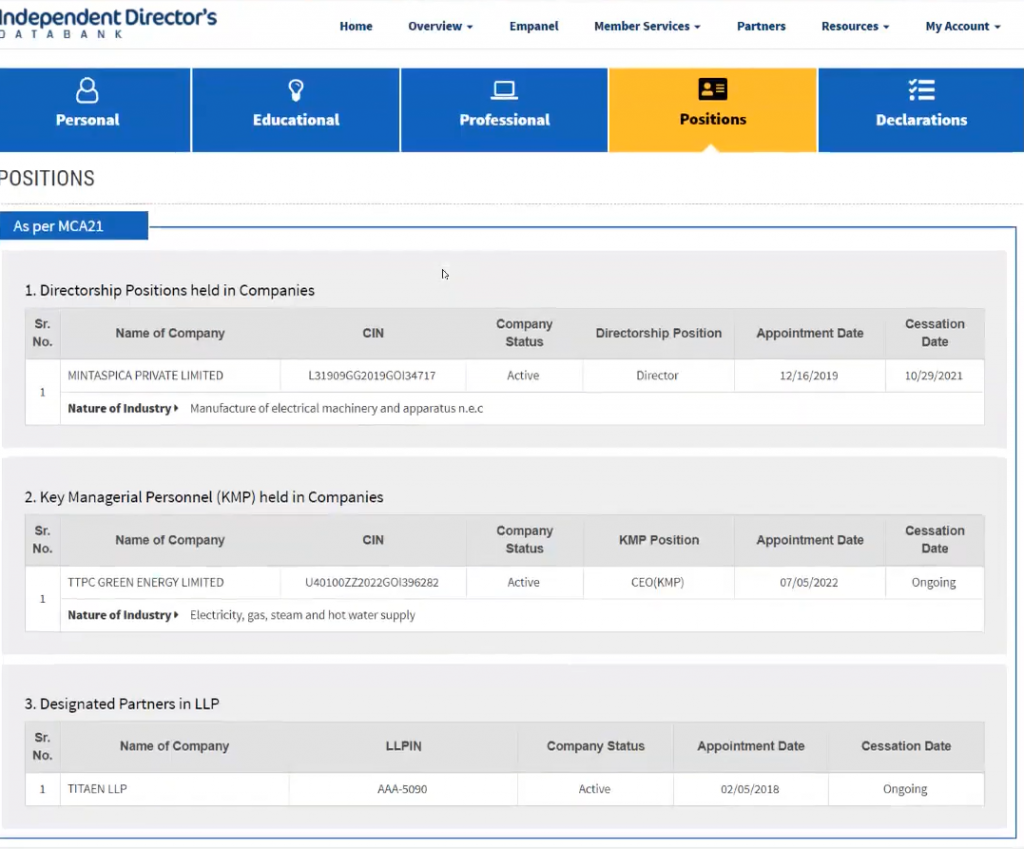Image resolution: width=1024 pixels, height=849 pixels.
Task: Click the Personal tab person icon
Action: tap(87, 91)
